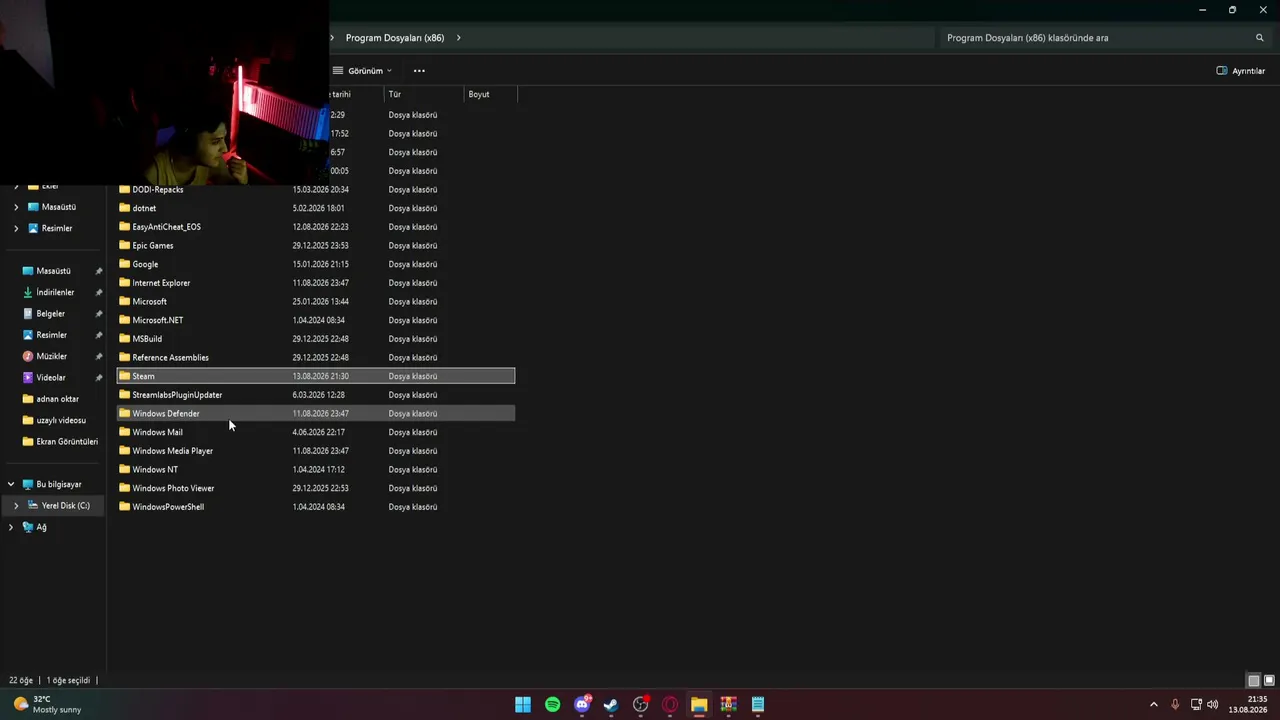The width and height of the screenshot is (1280, 720).
Task: Click the pin icon next to Belgeler
Action: click(x=99, y=314)
